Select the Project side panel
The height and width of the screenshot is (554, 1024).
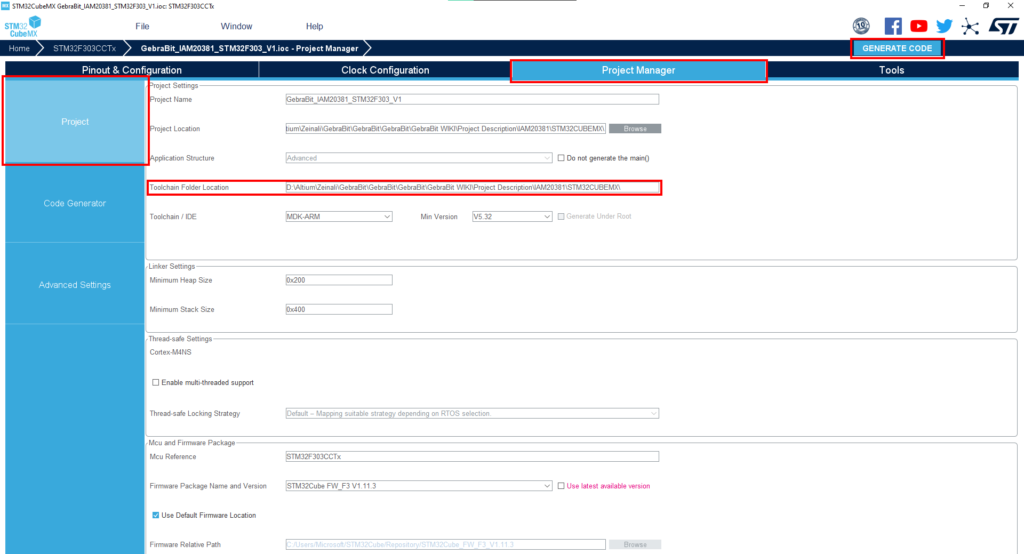click(x=75, y=122)
